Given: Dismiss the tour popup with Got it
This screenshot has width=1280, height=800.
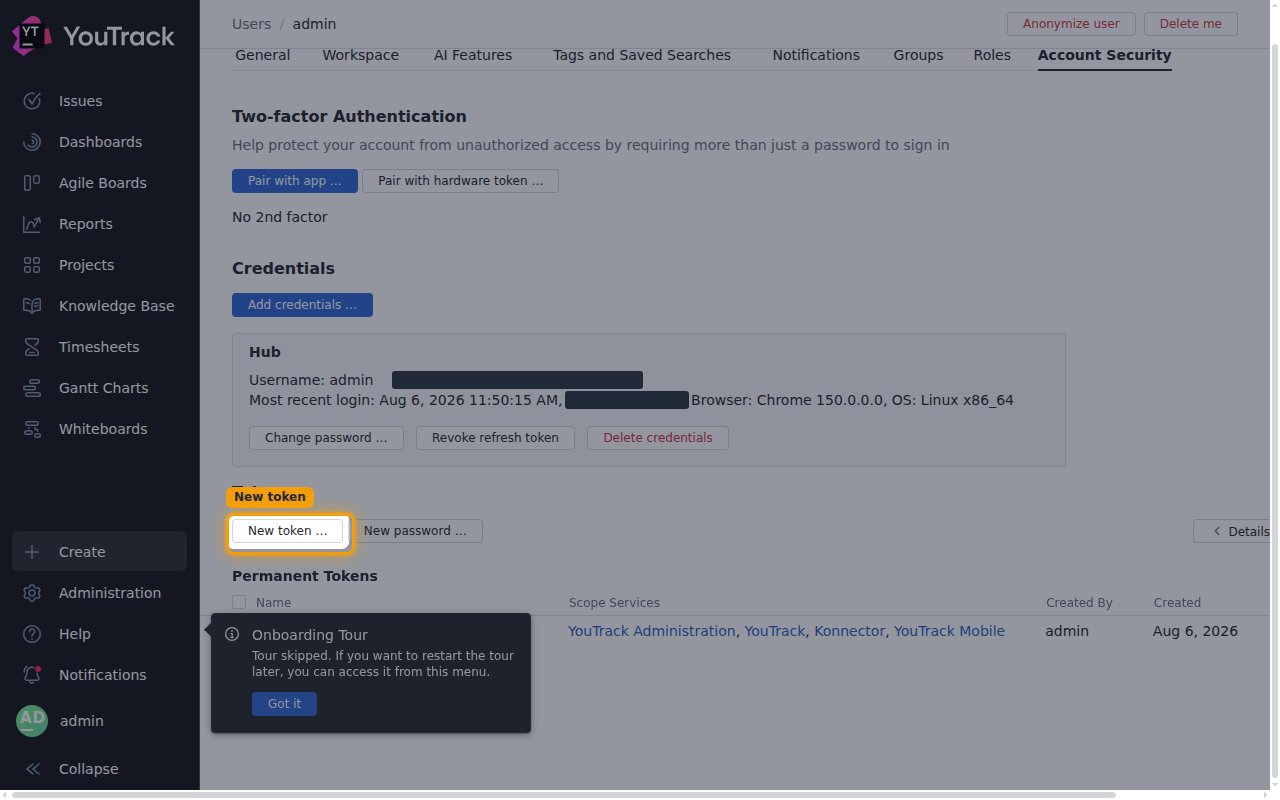Looking at the screenshot, I should [284, 704].
